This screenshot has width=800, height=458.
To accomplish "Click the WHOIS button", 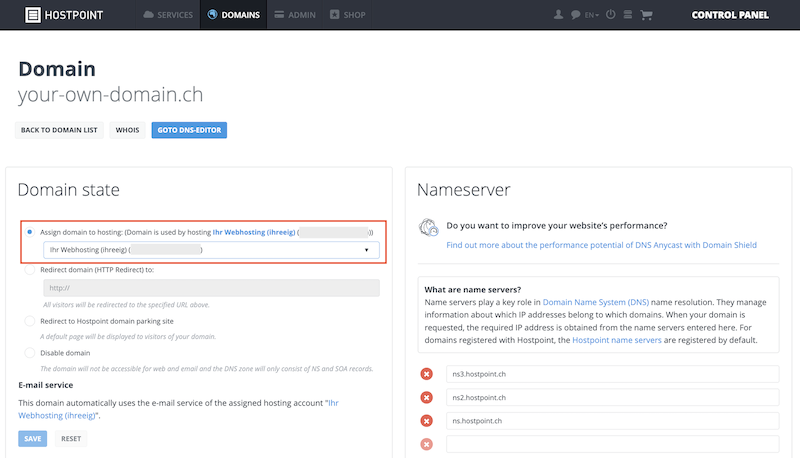I will [127, 130].
